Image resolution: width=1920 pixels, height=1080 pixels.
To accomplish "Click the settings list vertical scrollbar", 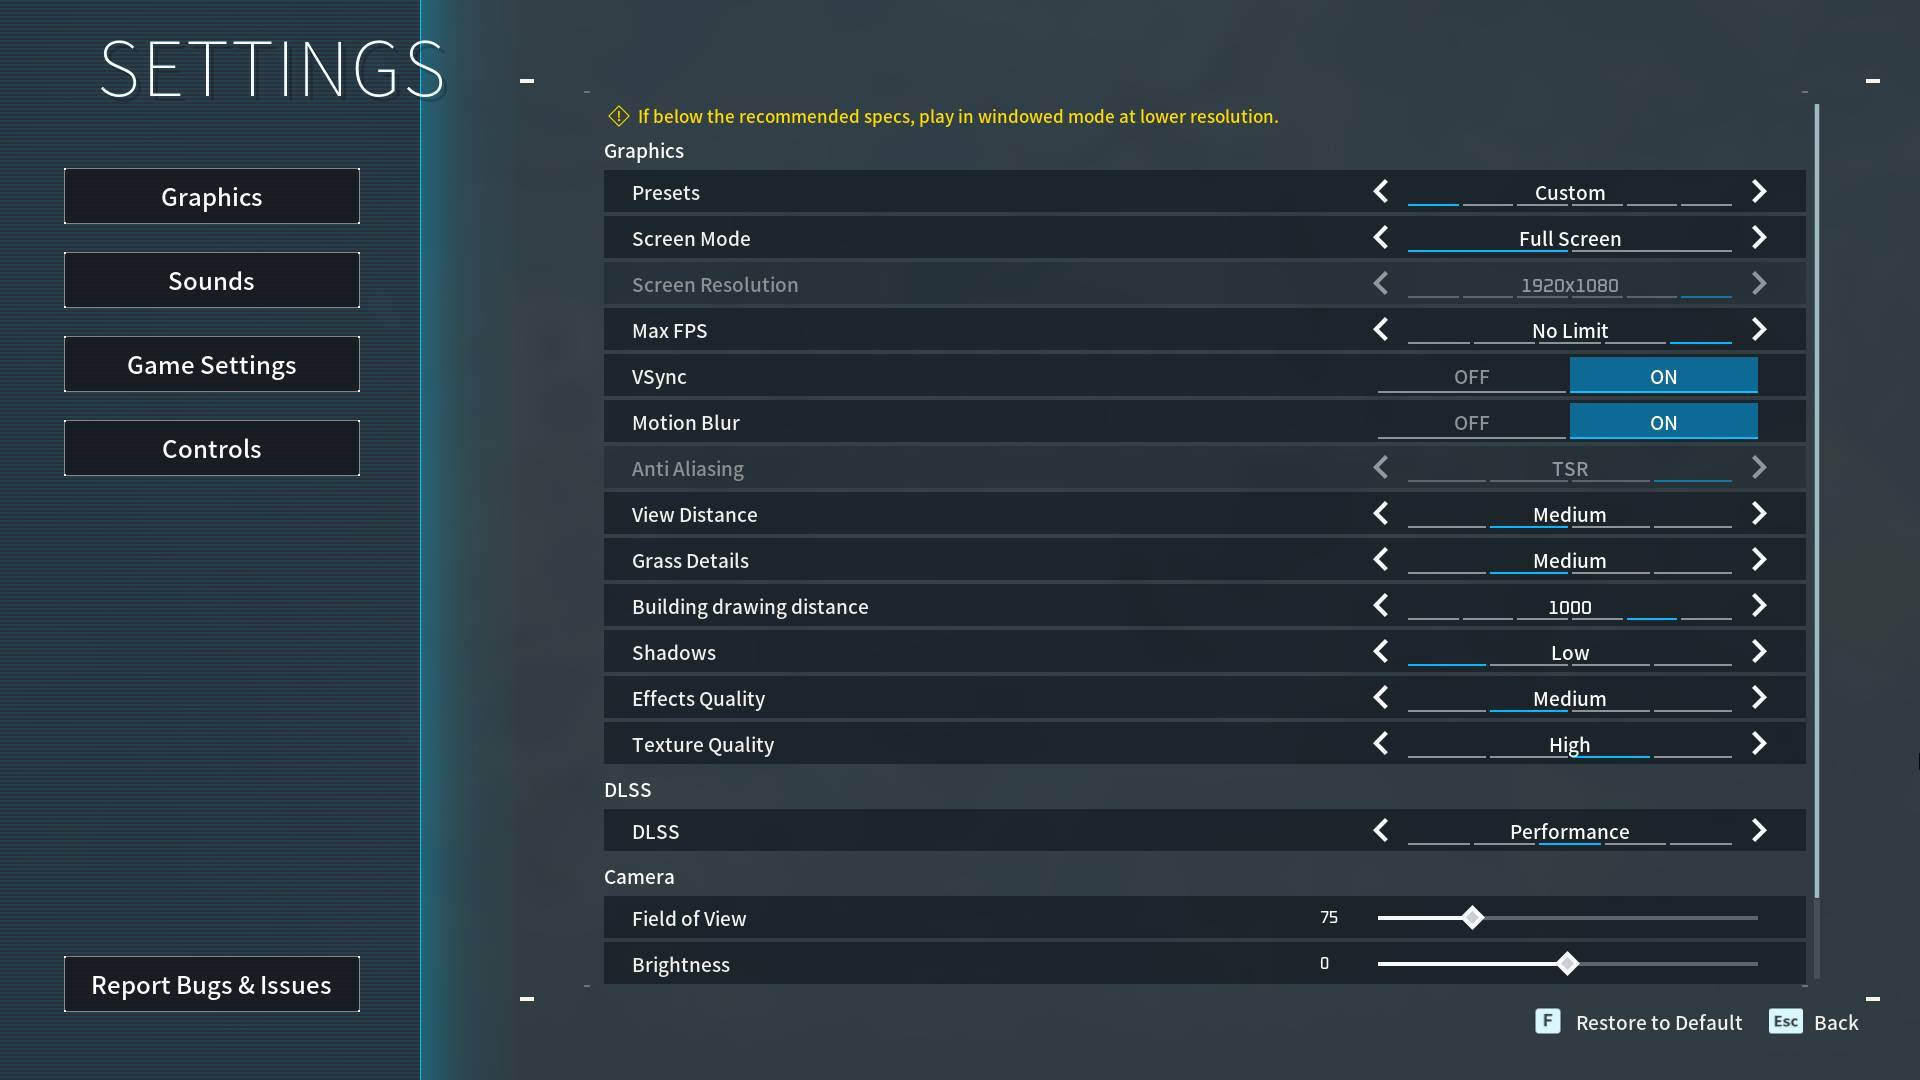I will click(x=1816, y=500).
